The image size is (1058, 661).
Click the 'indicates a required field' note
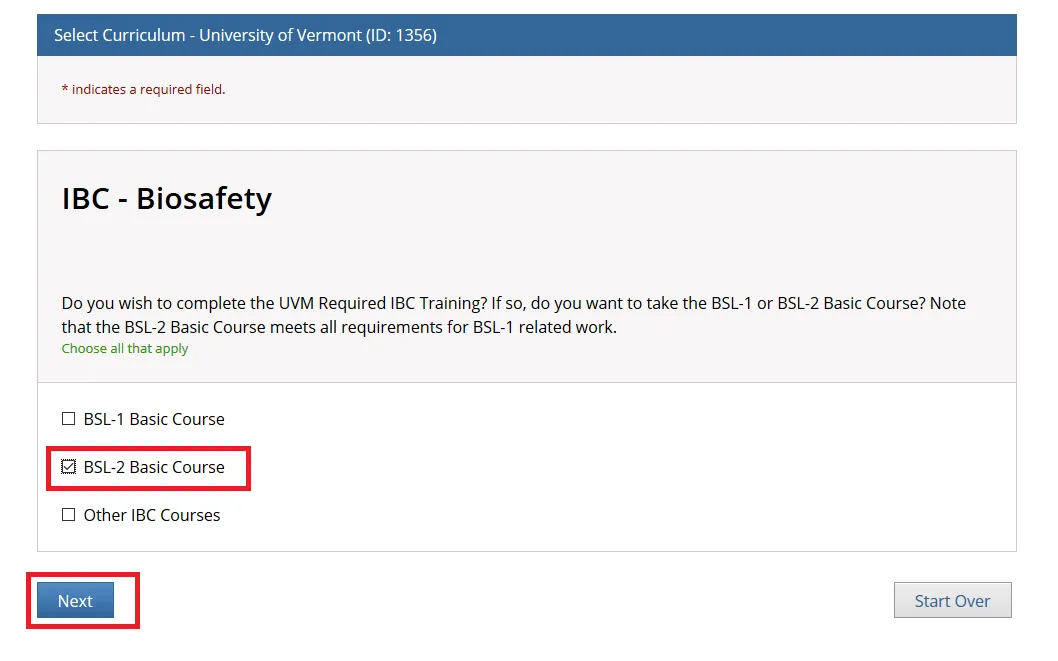(x=148, y=89)
